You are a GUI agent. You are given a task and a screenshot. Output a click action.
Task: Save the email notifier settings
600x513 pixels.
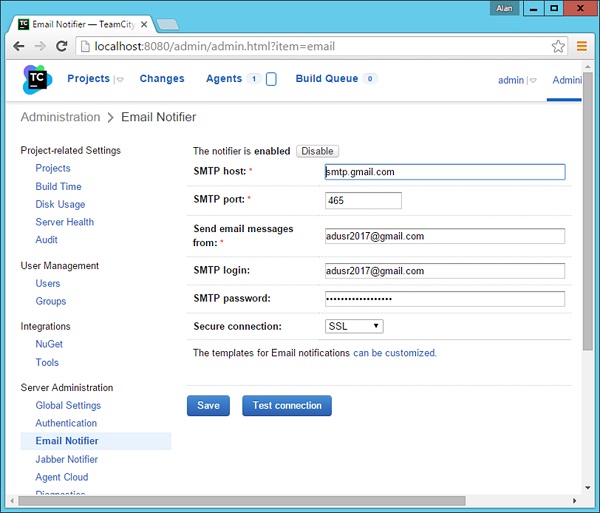coord(208,406)
